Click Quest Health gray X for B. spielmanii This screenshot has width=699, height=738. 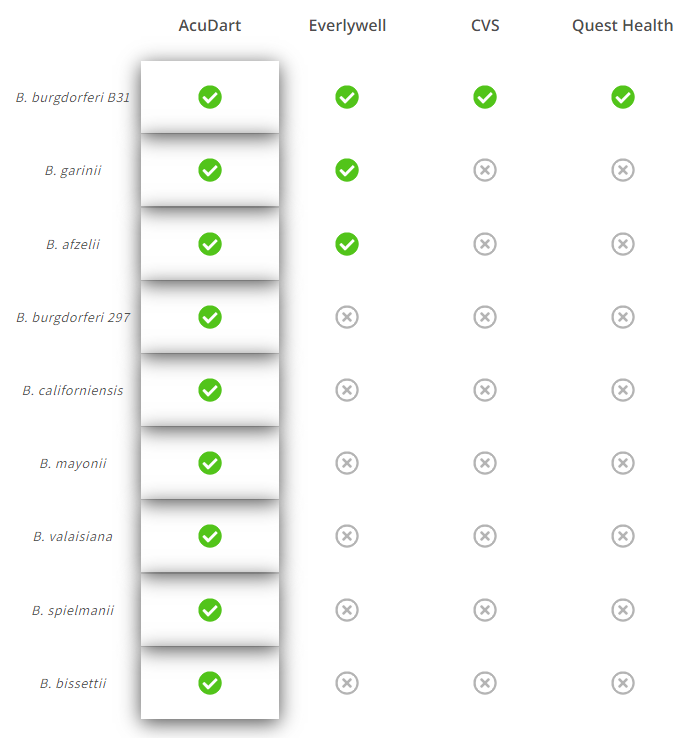(623, 610)
